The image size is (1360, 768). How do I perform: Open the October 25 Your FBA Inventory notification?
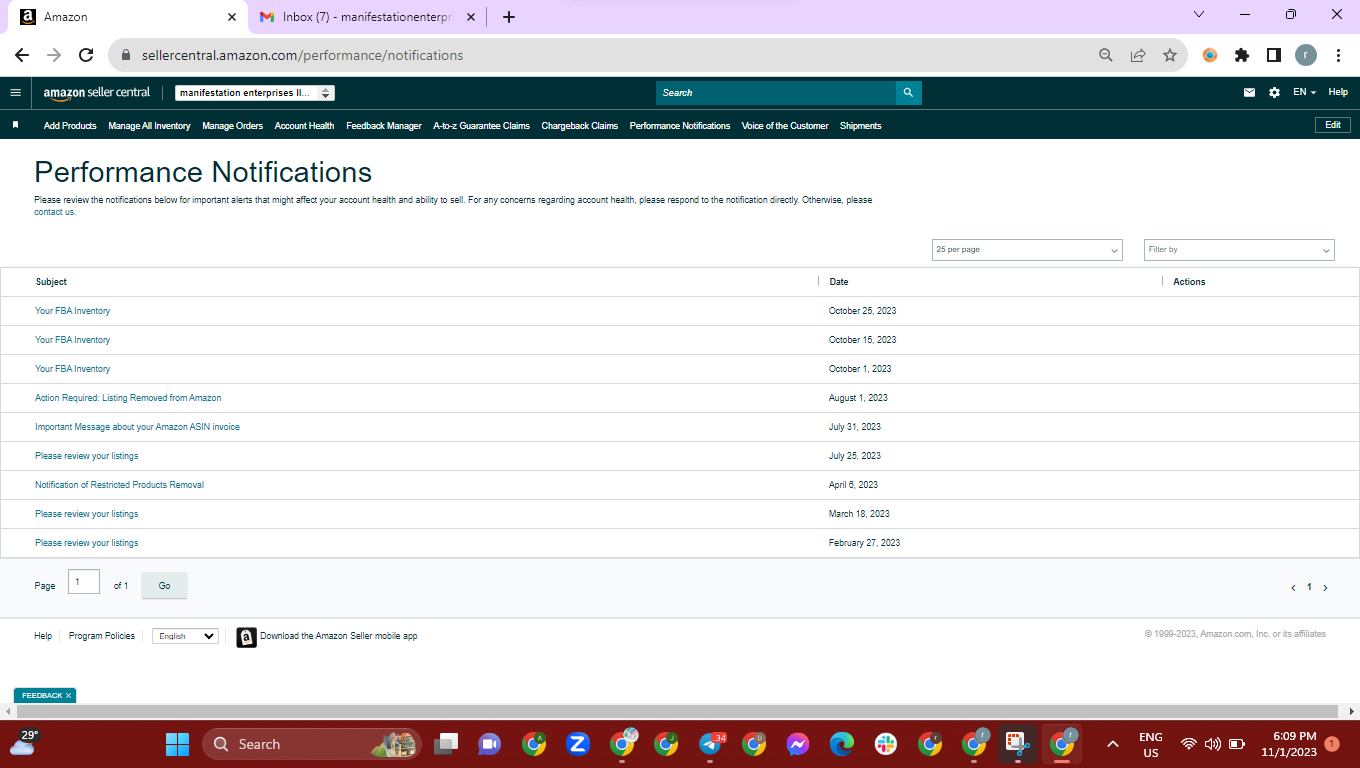[73, 311]
